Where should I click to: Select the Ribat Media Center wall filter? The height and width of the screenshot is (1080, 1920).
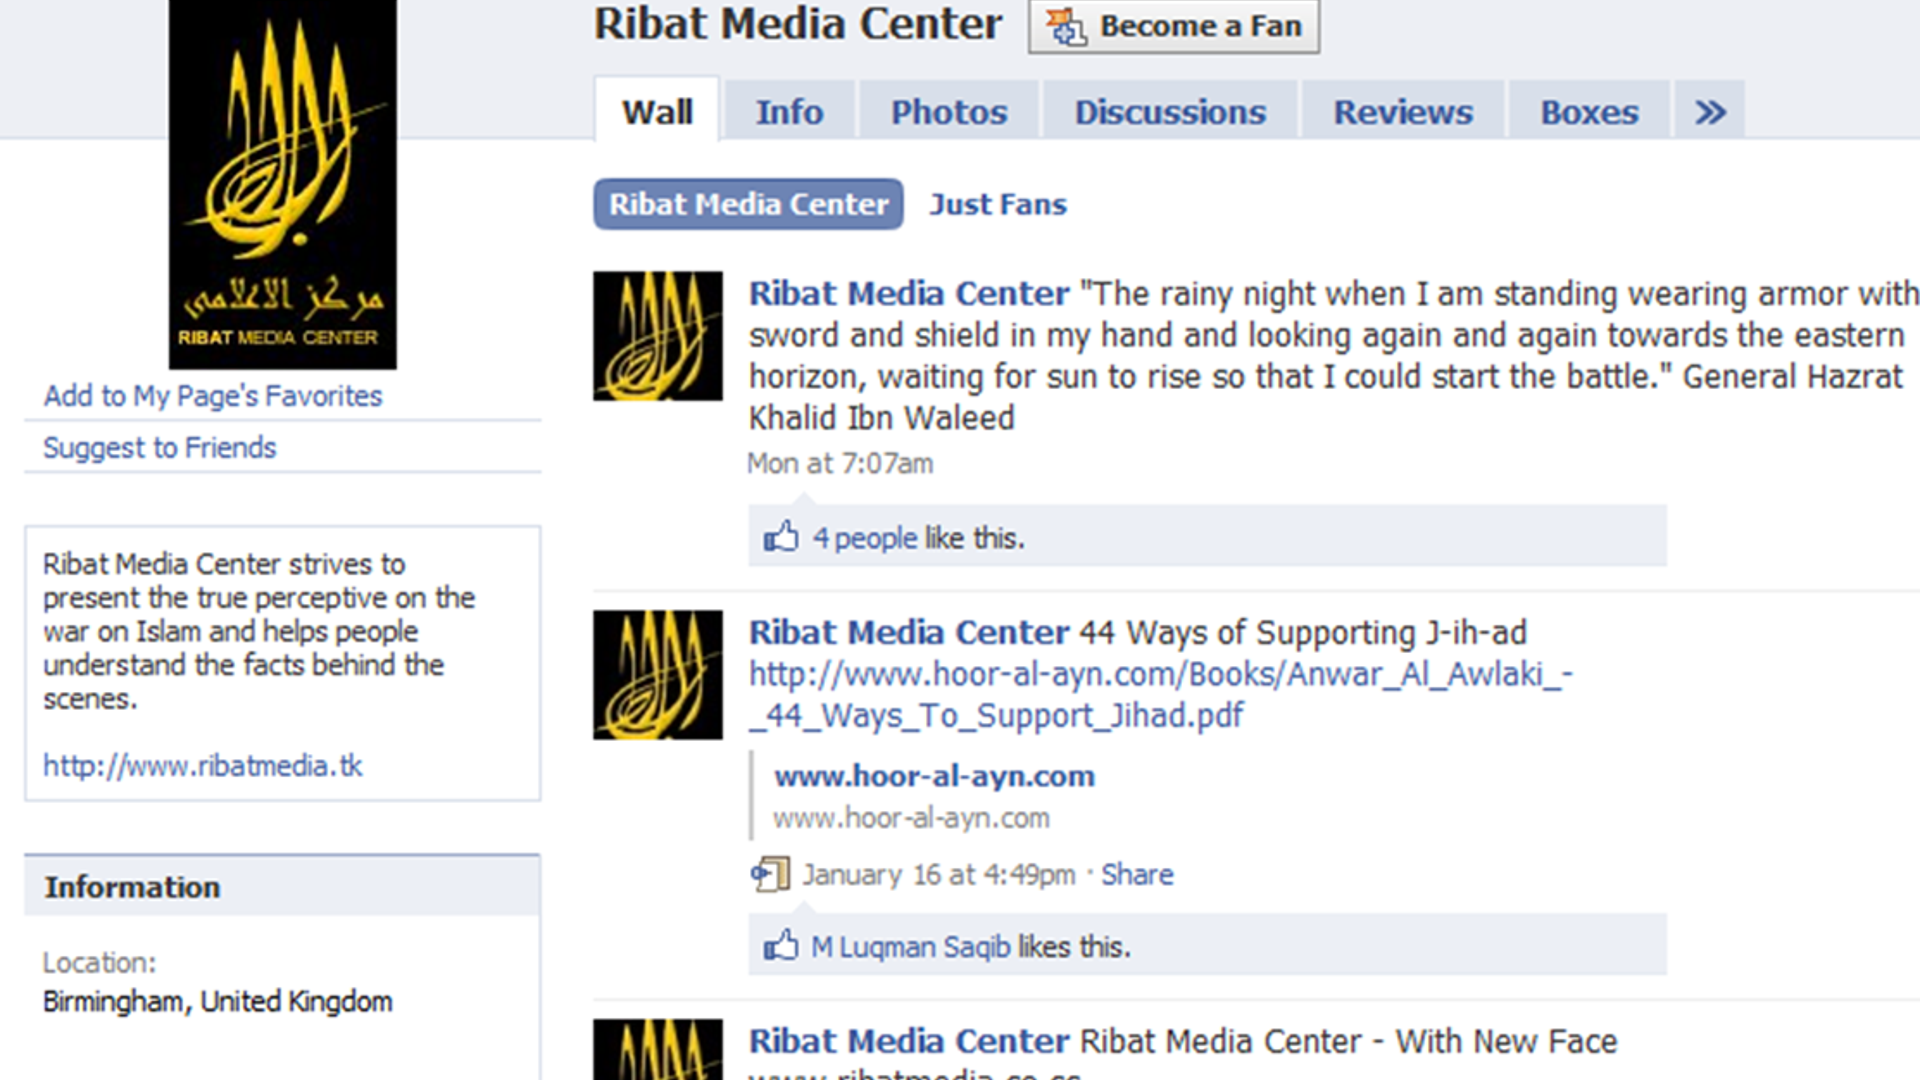pos(748,204)
